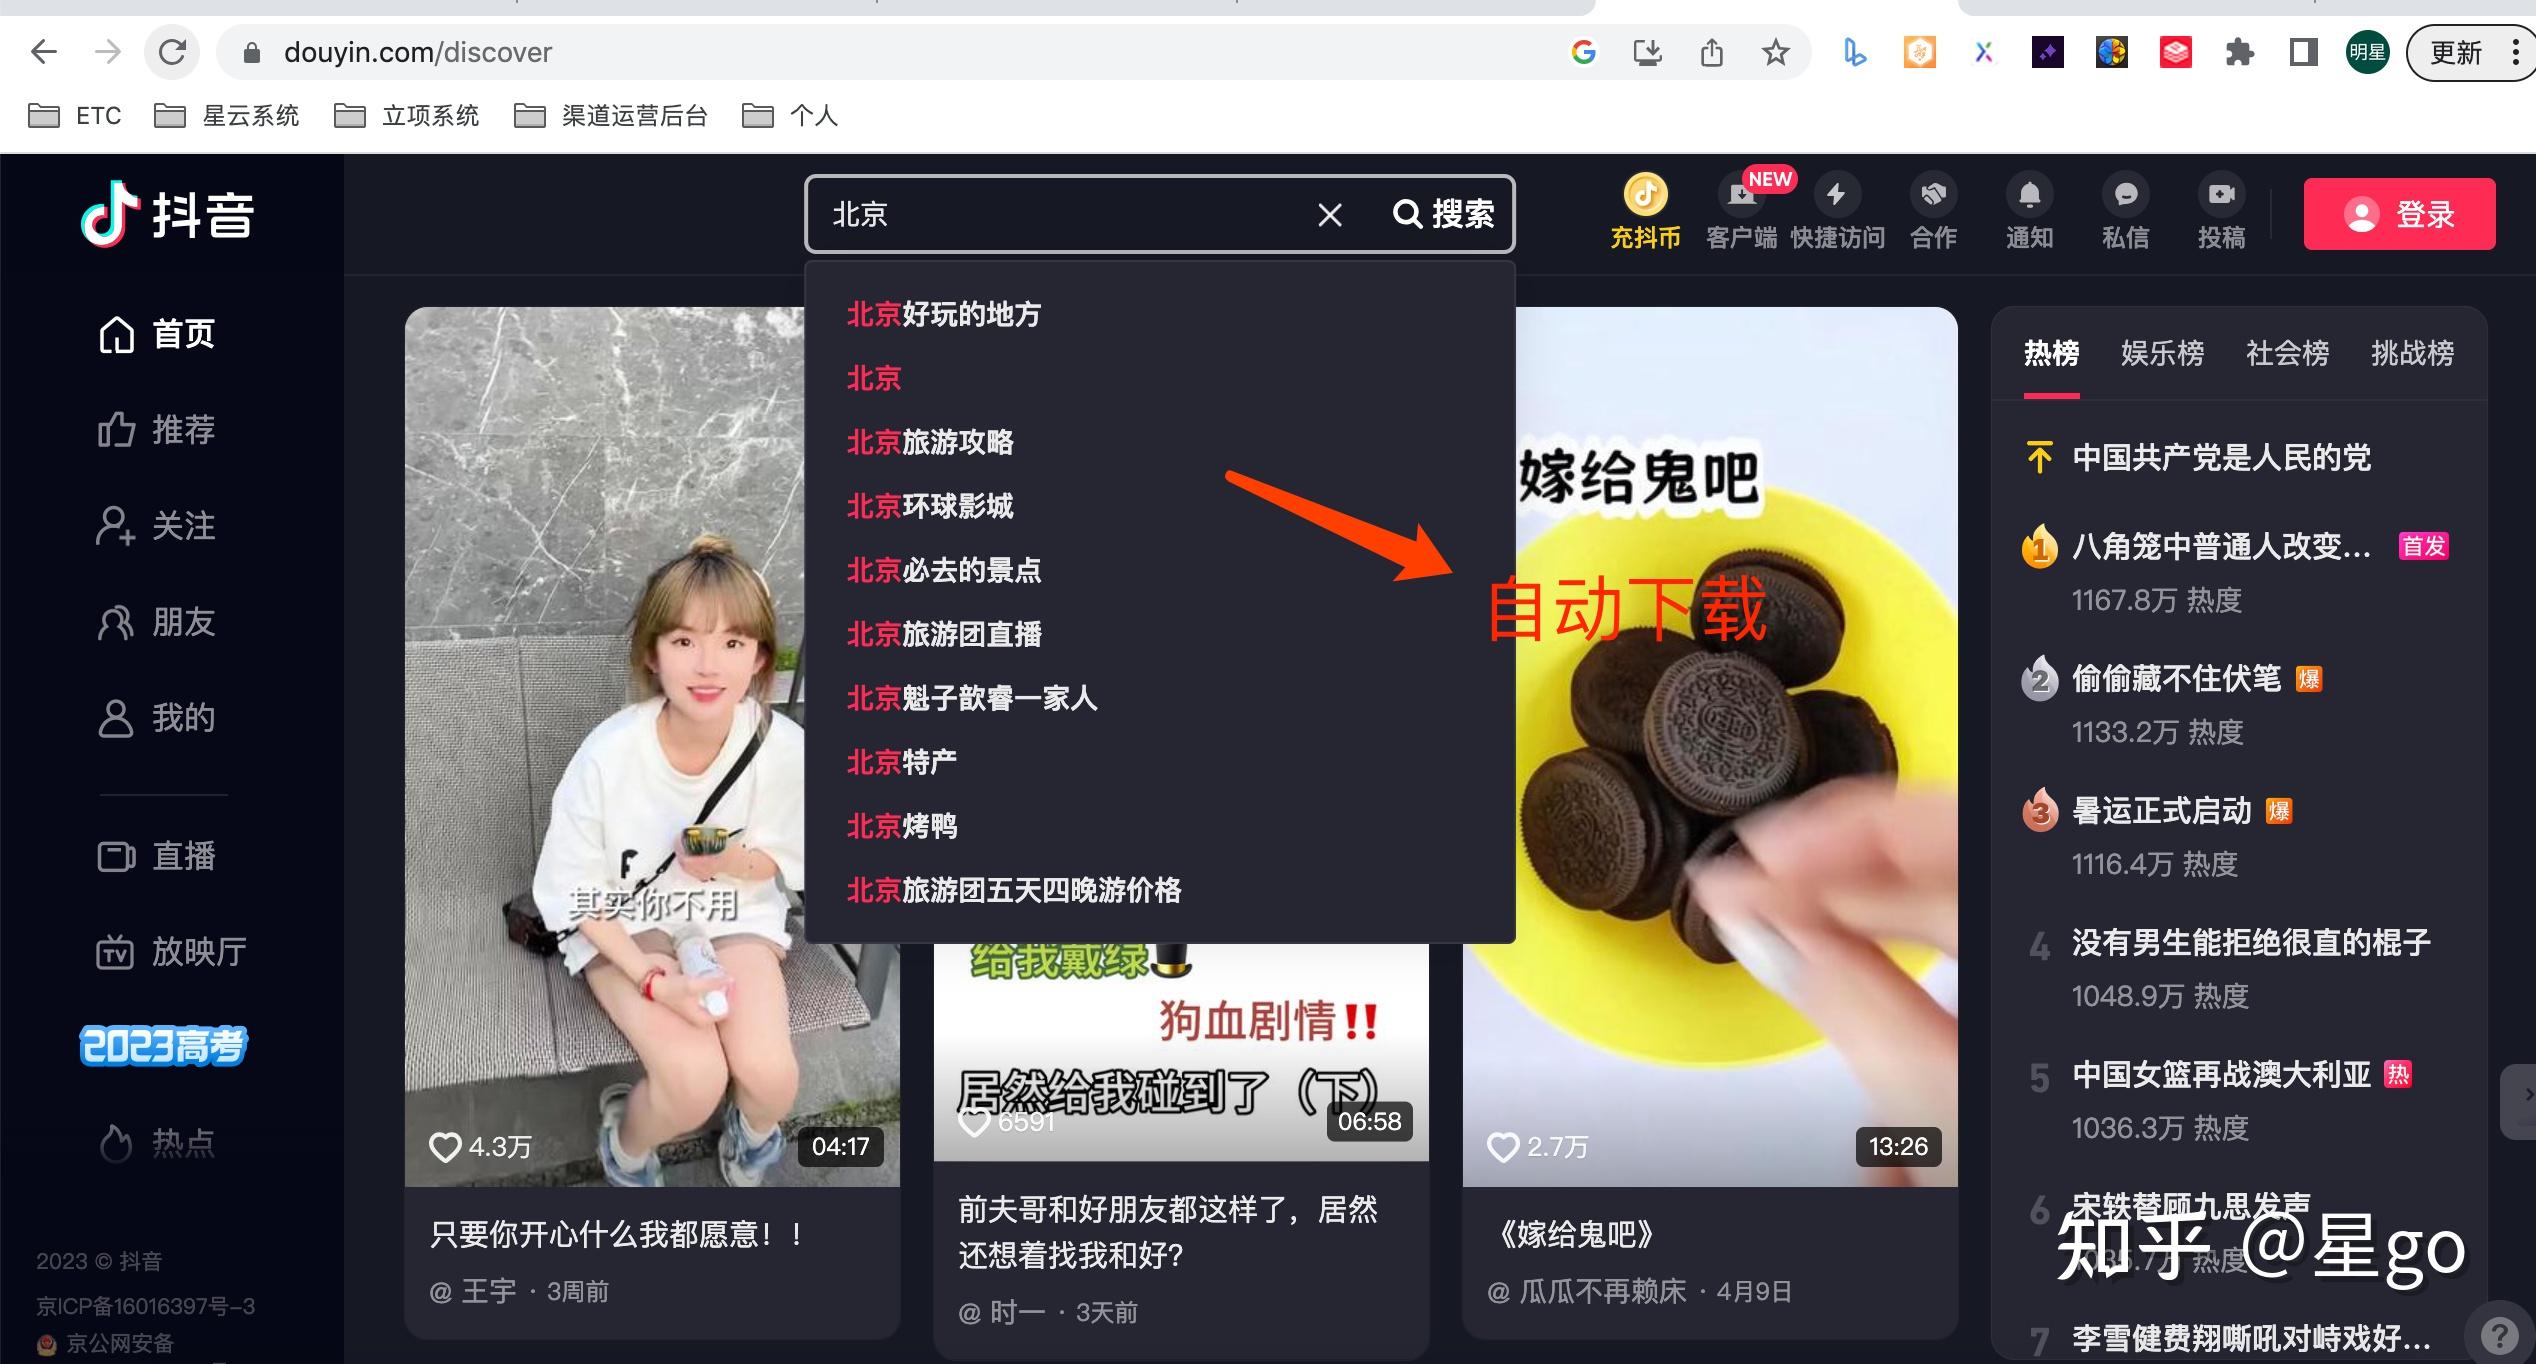Switch to the 娱乐榜 entertainment ranking tab

pyautogui.click(x=2163, y=353)
